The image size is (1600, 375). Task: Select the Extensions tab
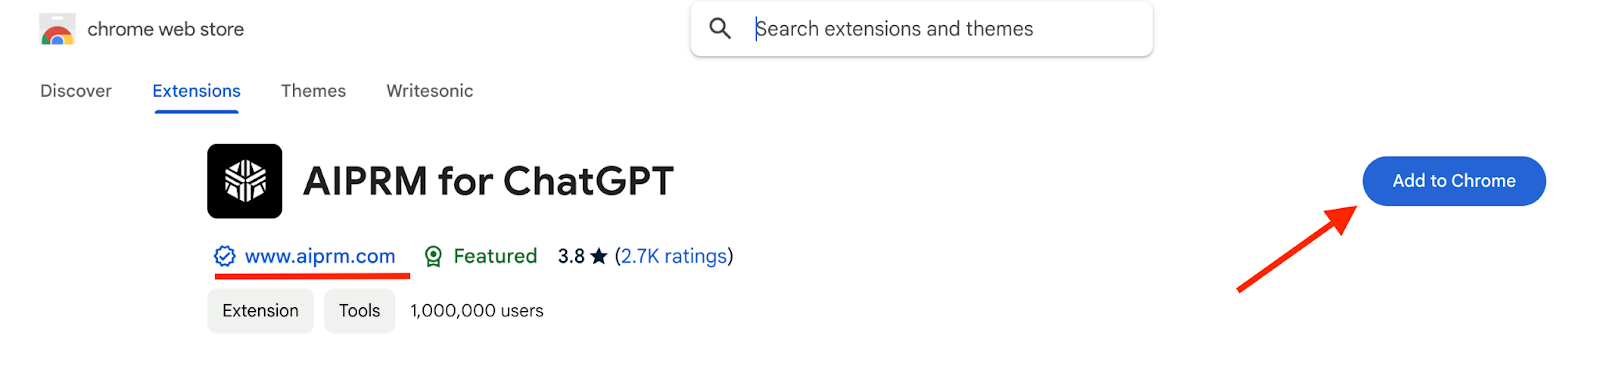tap(196, 91)
